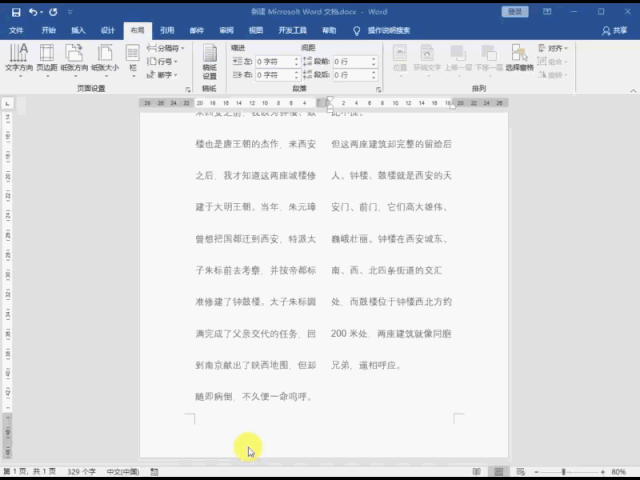The image size is (640, 480).
Task: Open 页边距 (Margins) menu
Action: click(x=47, y=60)
